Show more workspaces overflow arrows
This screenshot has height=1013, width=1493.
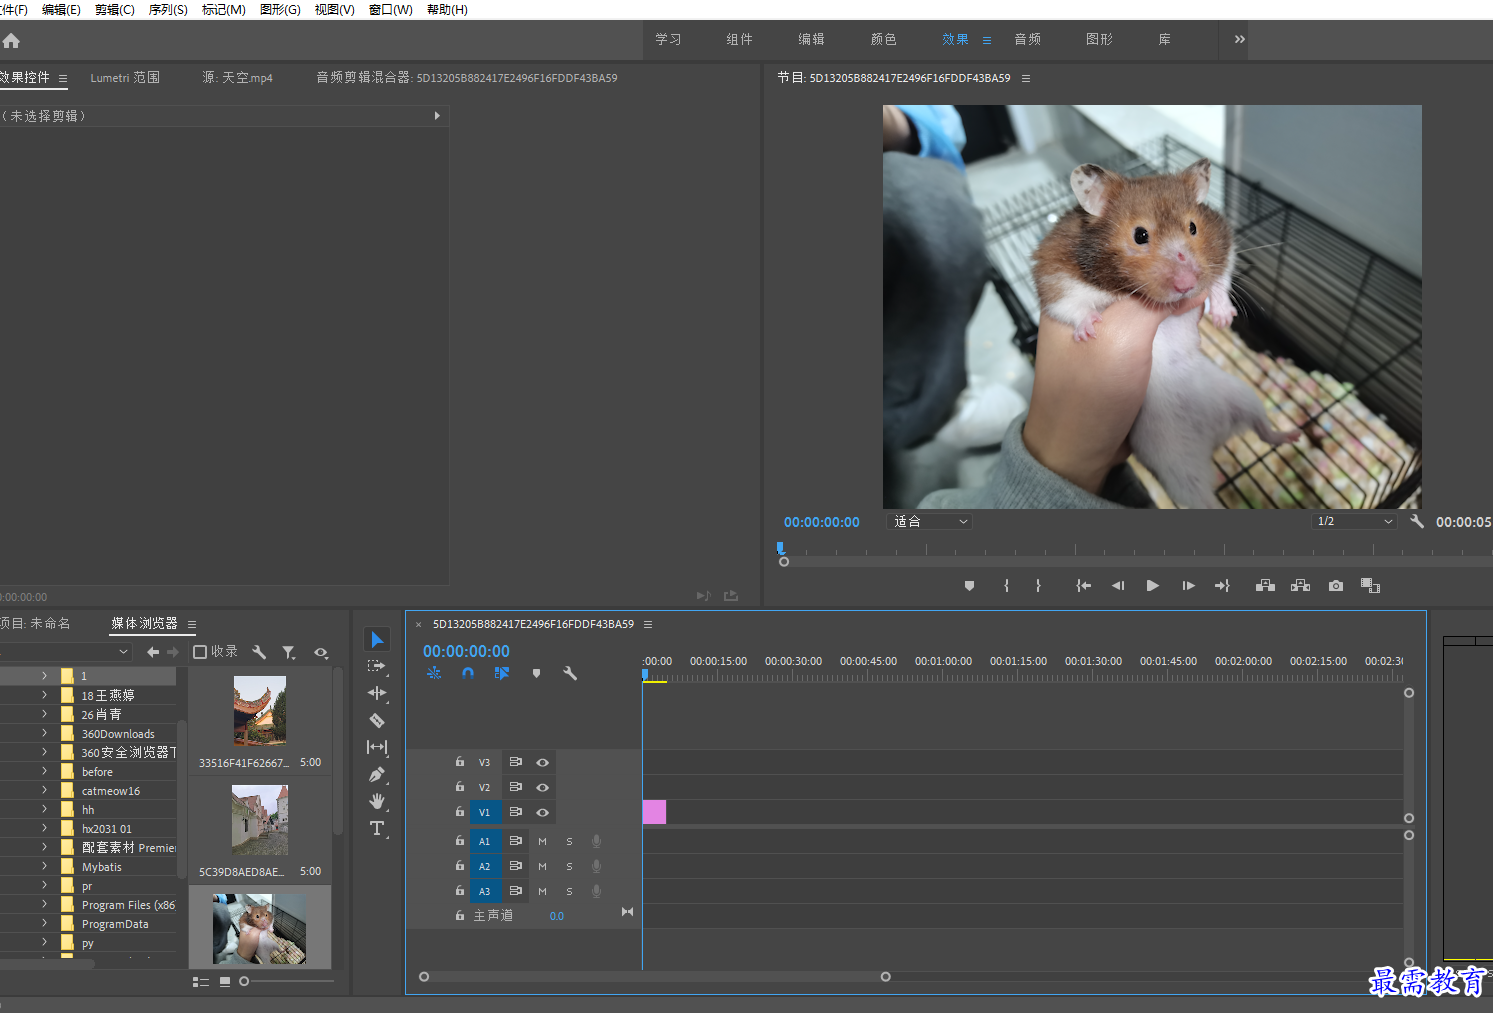[1239, 39]
